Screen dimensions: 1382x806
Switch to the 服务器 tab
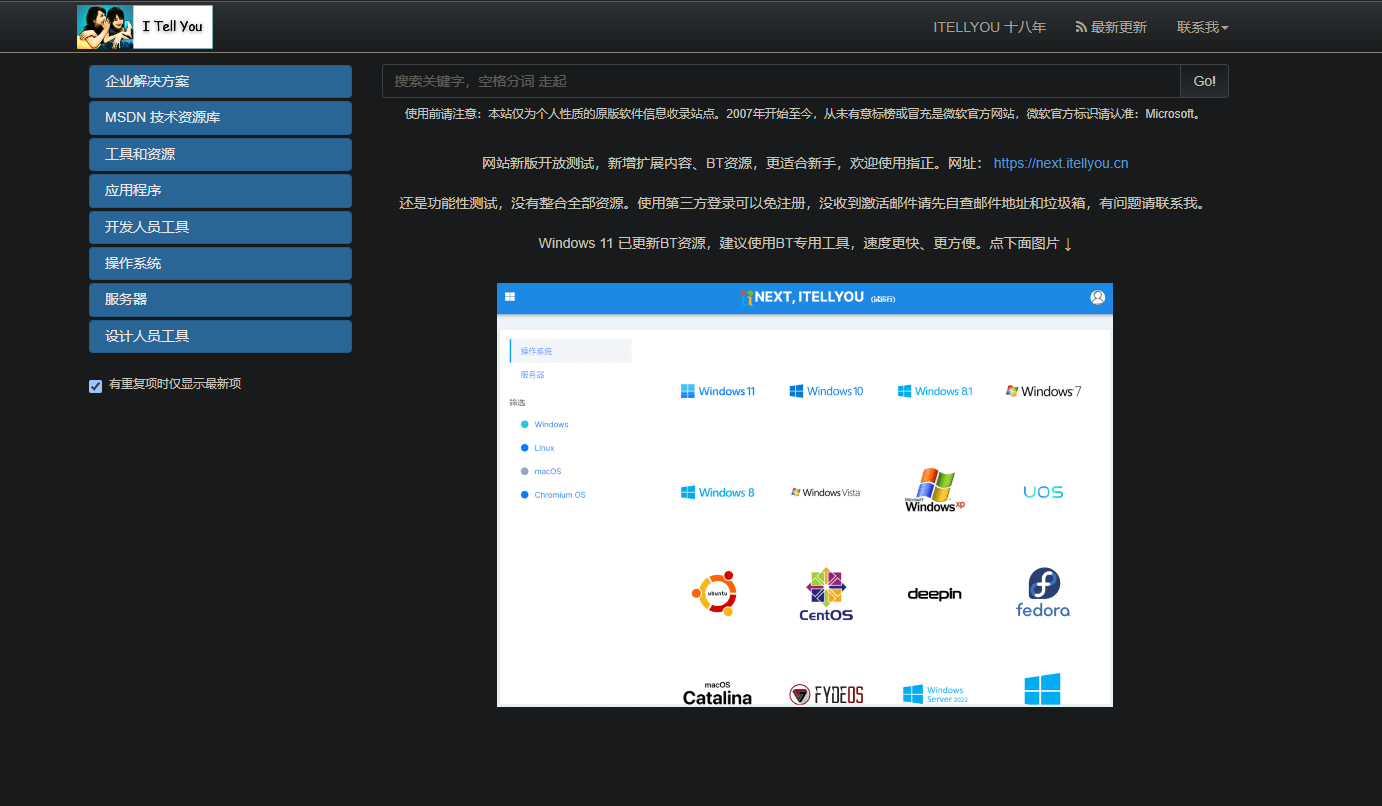(531, 374)
